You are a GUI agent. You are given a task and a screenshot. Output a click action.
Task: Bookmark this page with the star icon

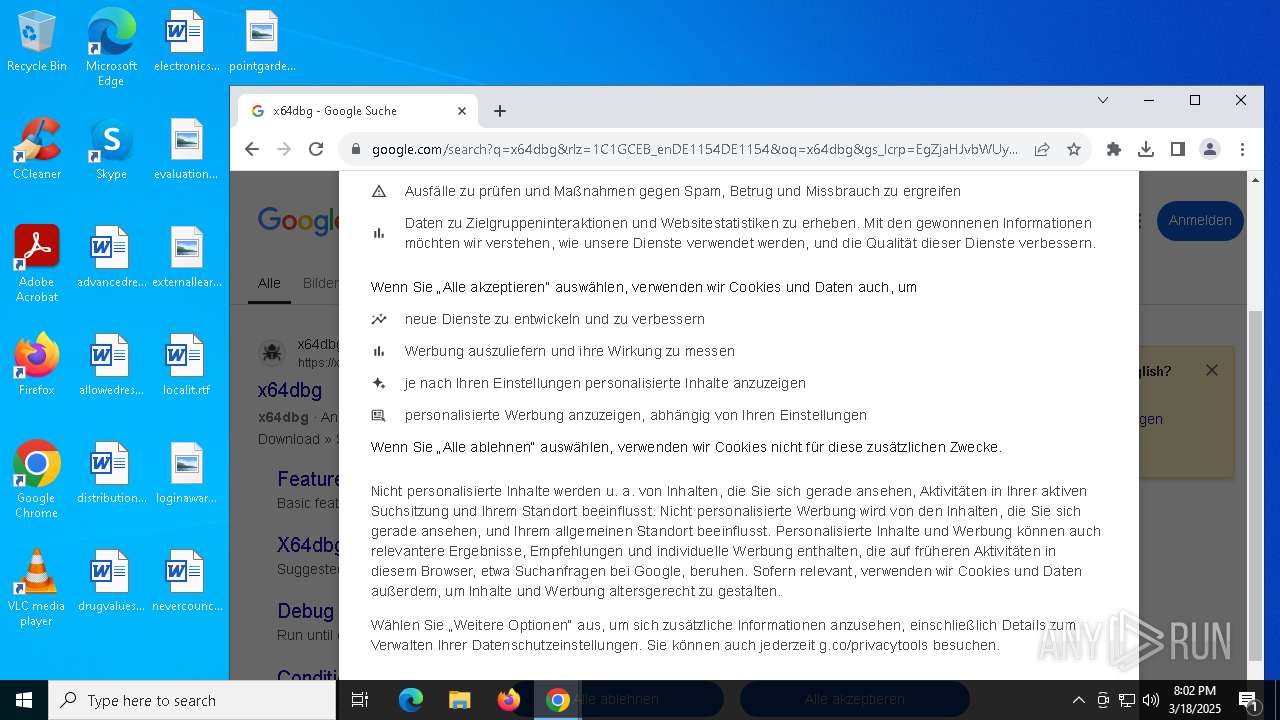[1074, 149]
